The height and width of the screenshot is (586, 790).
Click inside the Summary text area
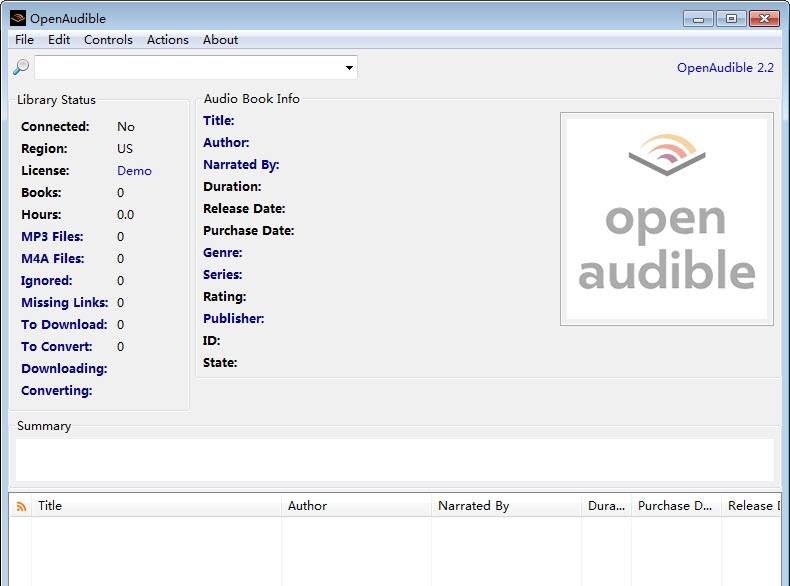click(394, 460)
